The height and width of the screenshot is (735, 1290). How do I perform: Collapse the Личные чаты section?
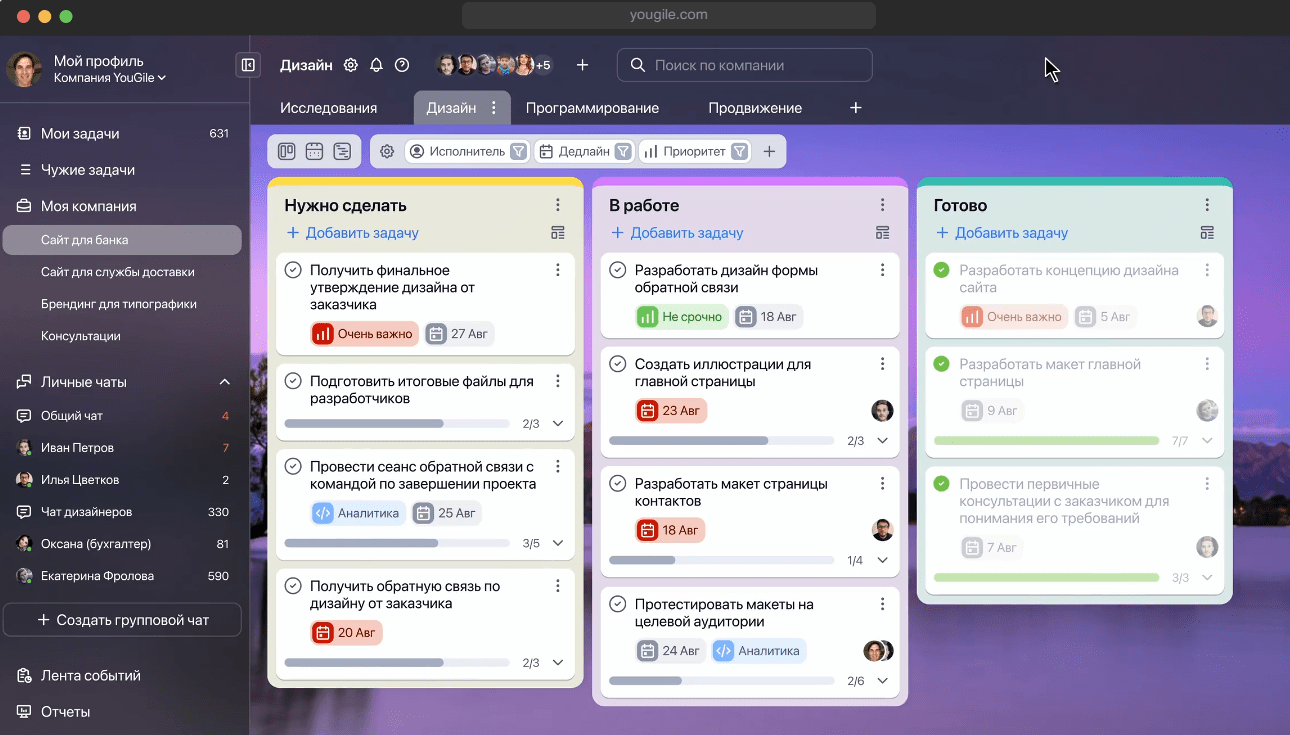point(224,381)
